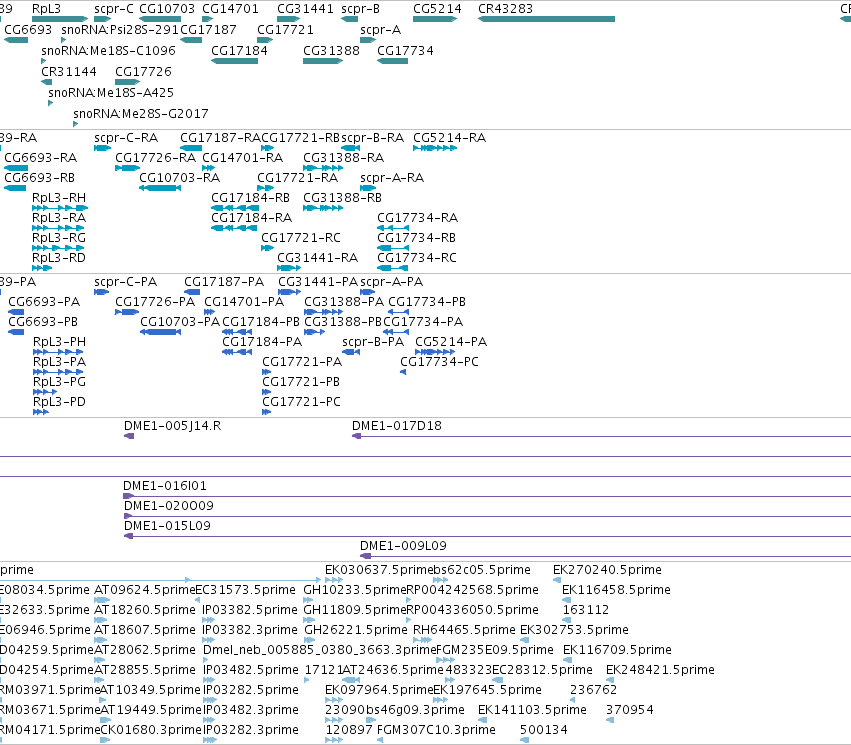This screenshot has height=745, width=851.
Task: Click the DME1-009L09 clone label
Action: tap(403, 546)
